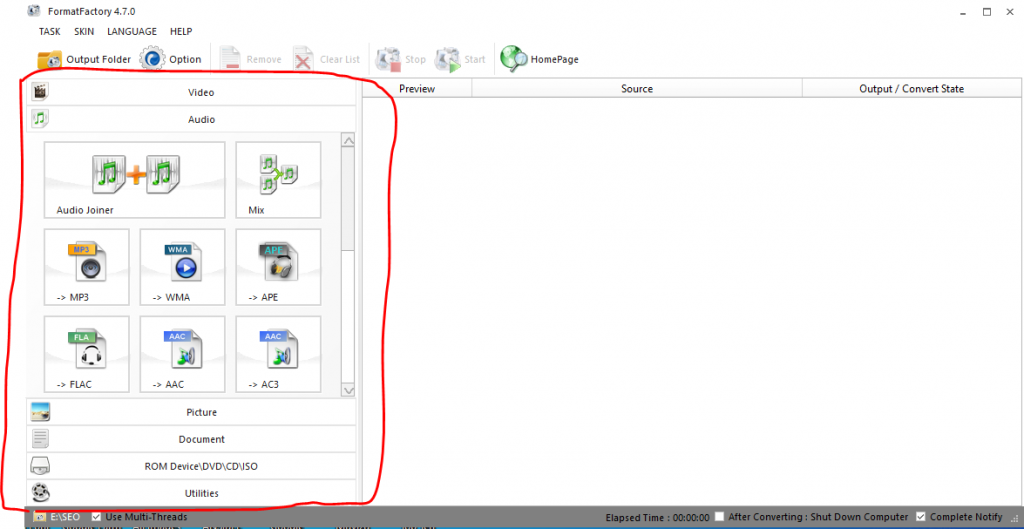Click the Picture category icon

click(x=40, y=412)
